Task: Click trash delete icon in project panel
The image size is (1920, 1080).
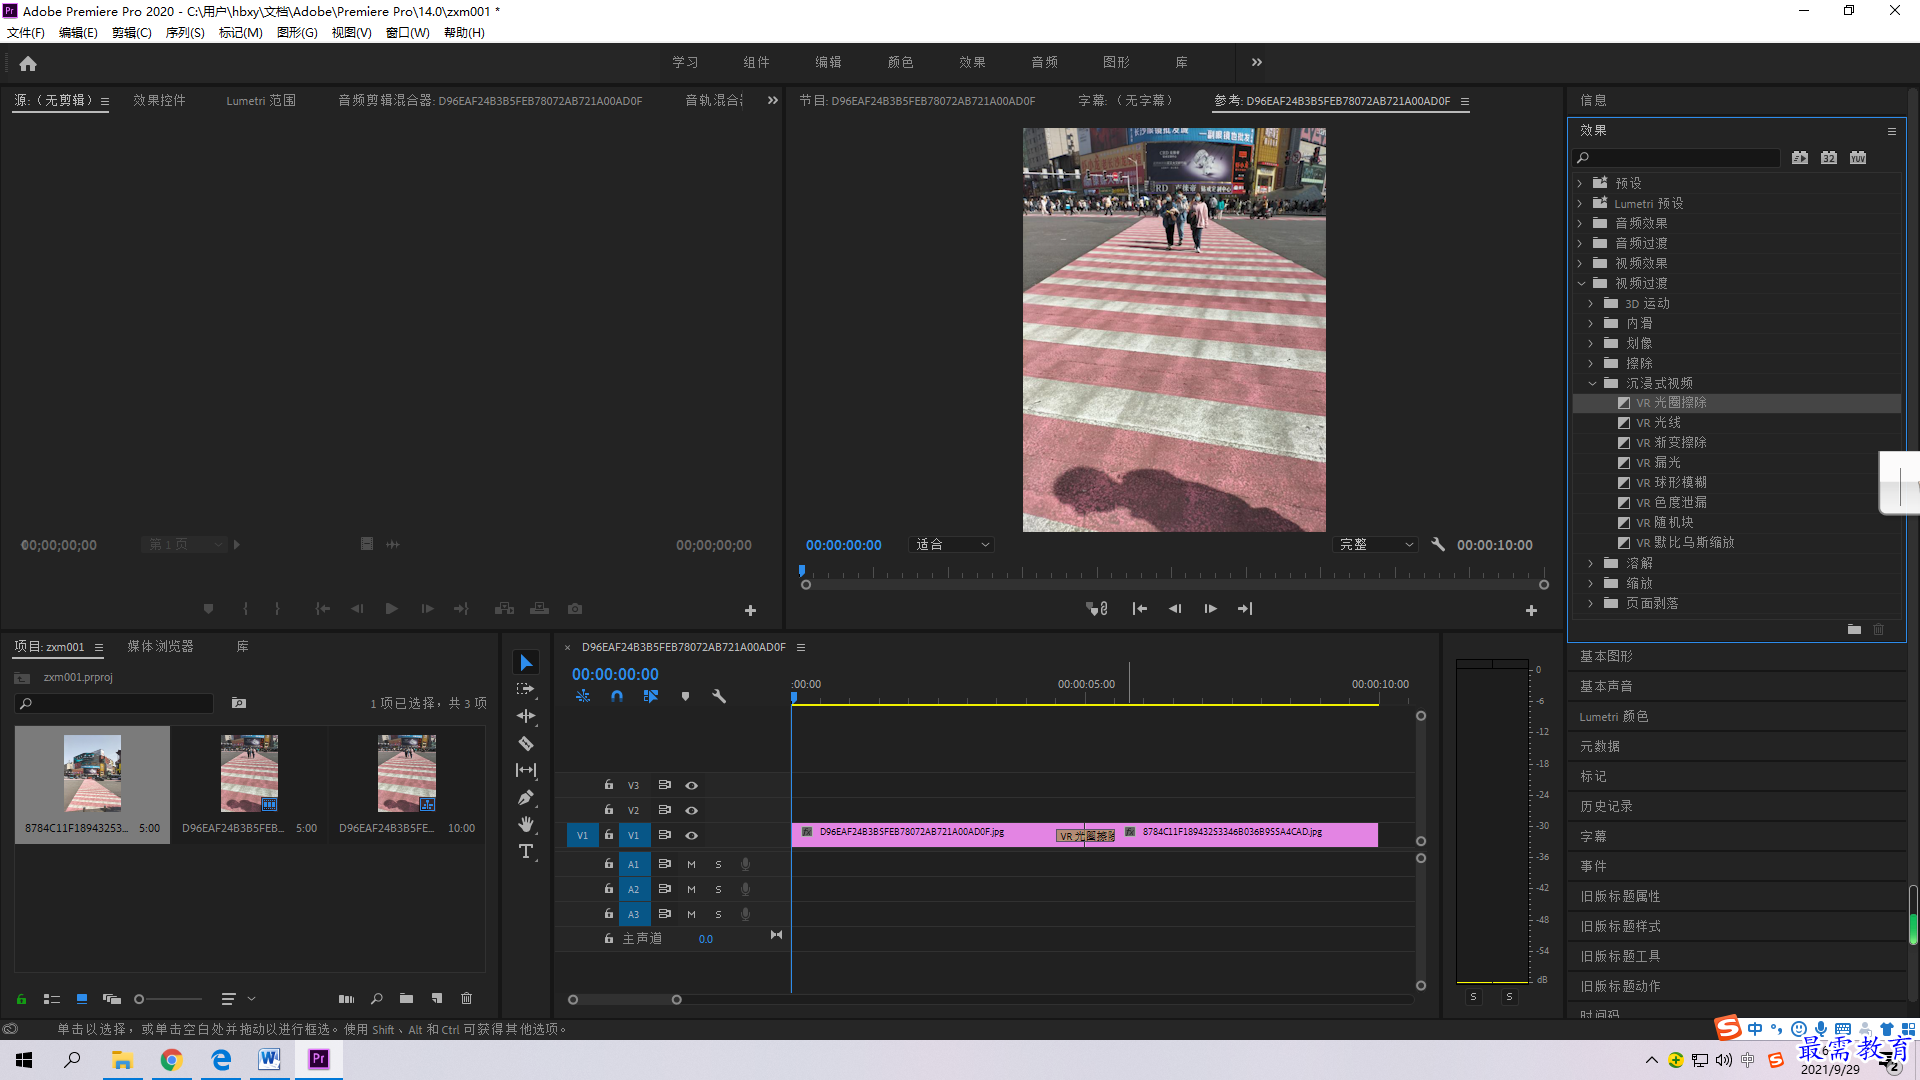Action: 466,998
